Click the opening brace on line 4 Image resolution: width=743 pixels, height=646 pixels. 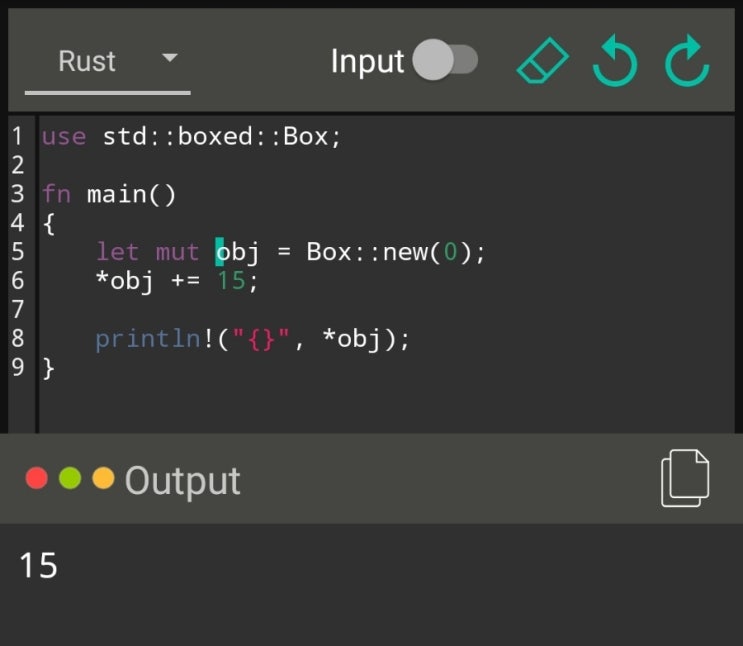(x=49, y=224)
